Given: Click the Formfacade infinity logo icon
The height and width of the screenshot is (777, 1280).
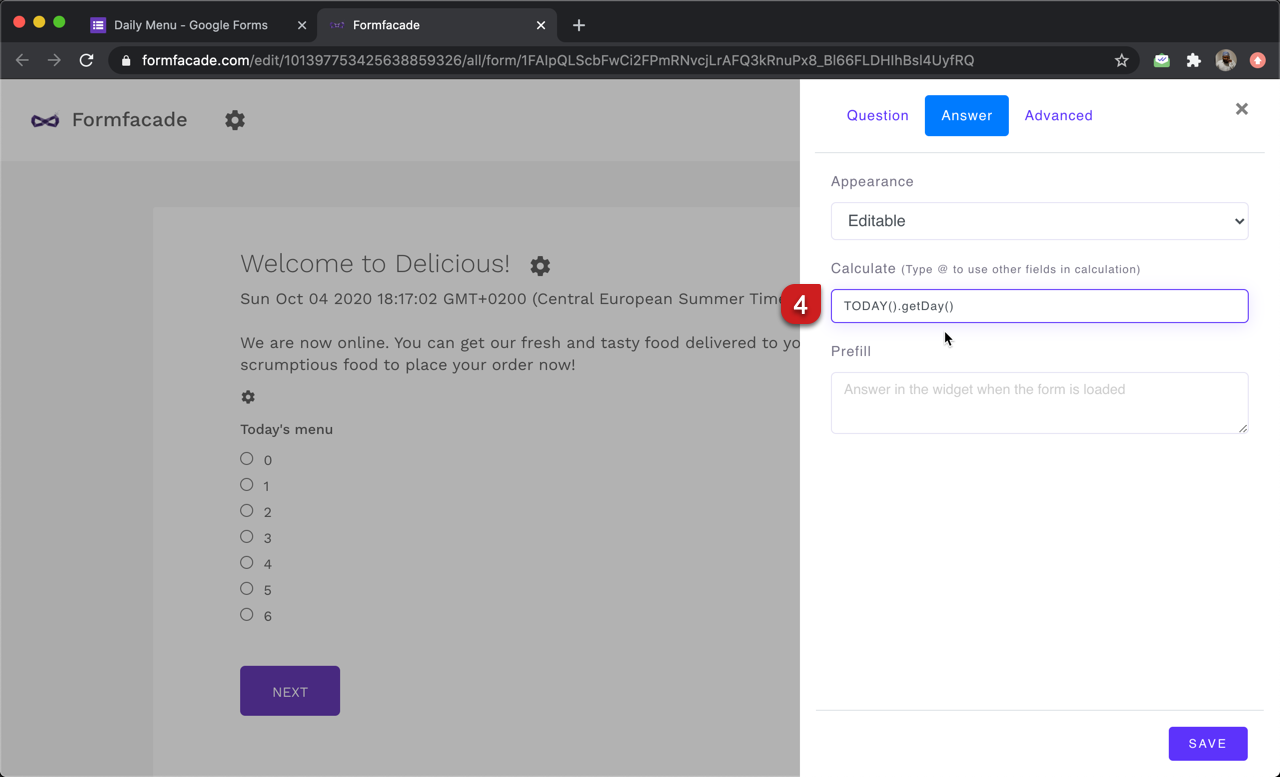Looking at the screenshot, I should point(45,120).
